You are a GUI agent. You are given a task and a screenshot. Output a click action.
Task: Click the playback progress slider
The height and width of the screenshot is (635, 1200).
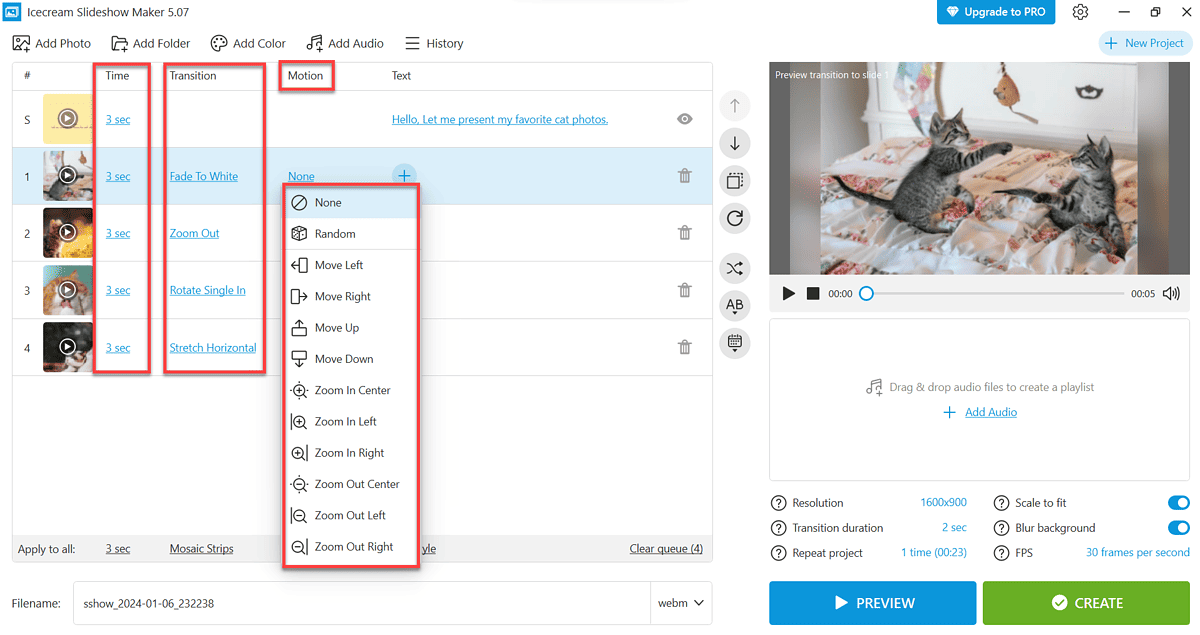866,293
